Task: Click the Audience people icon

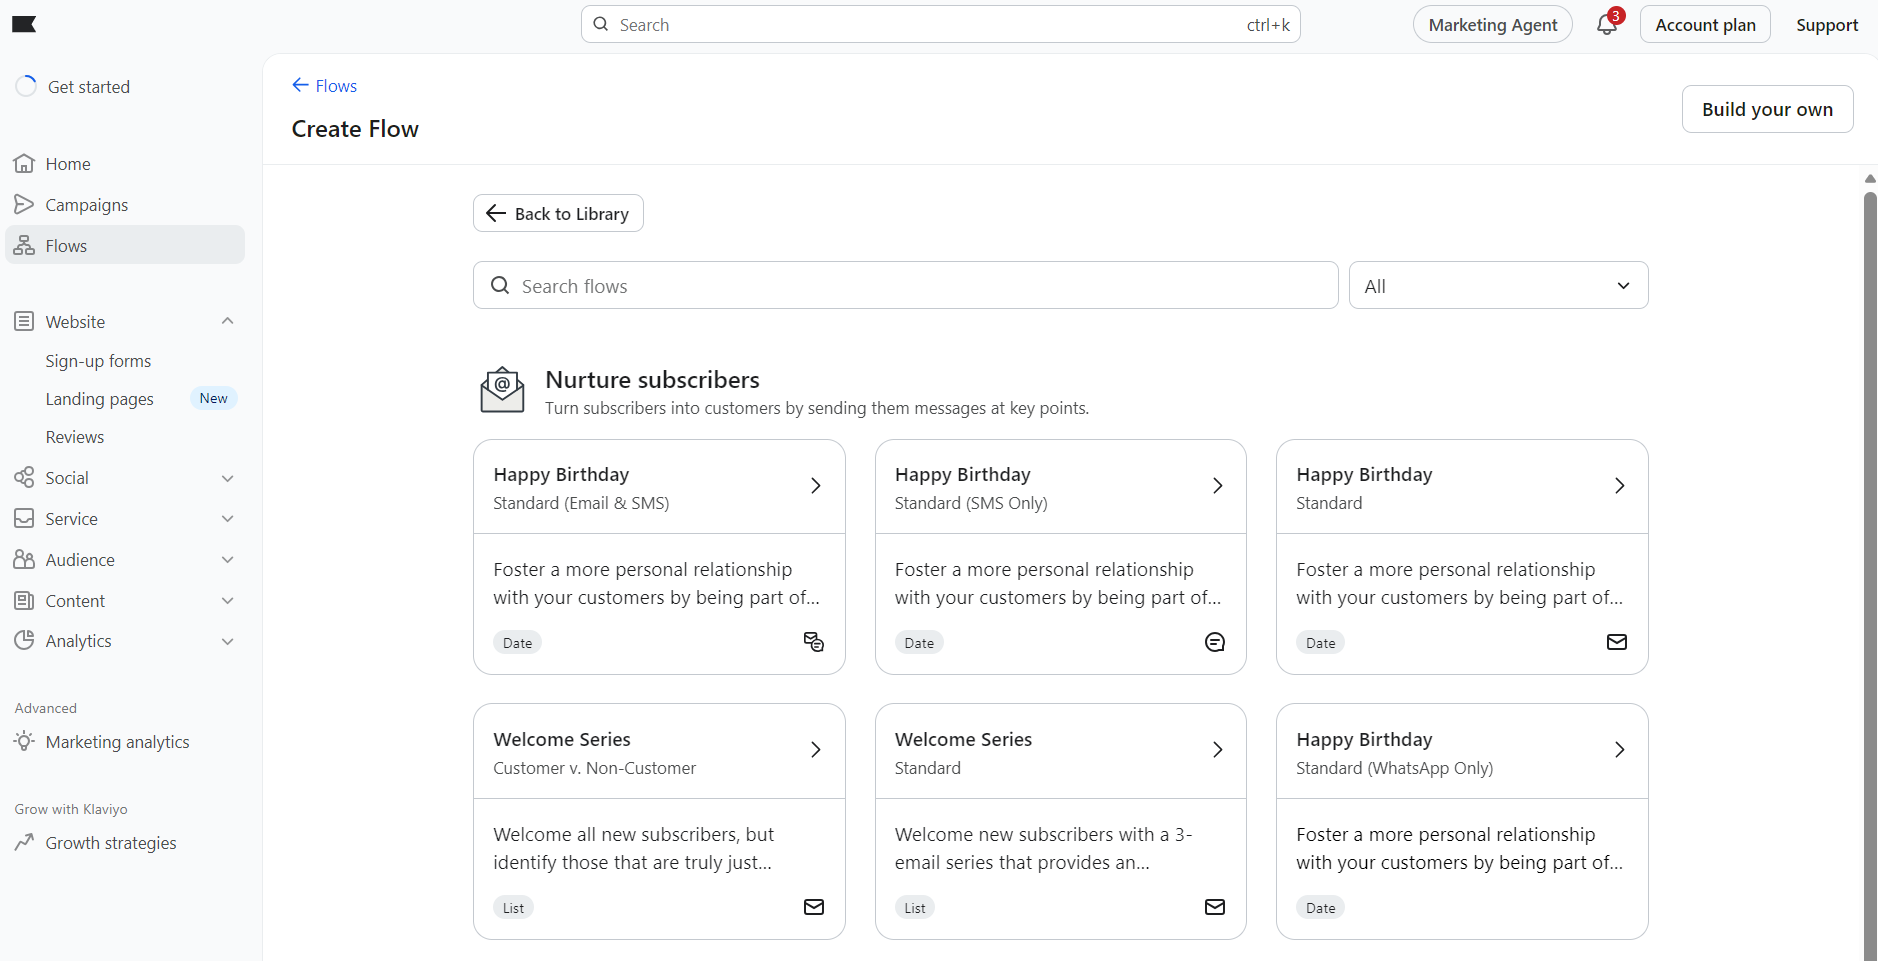Action: (x=24, y=559)
